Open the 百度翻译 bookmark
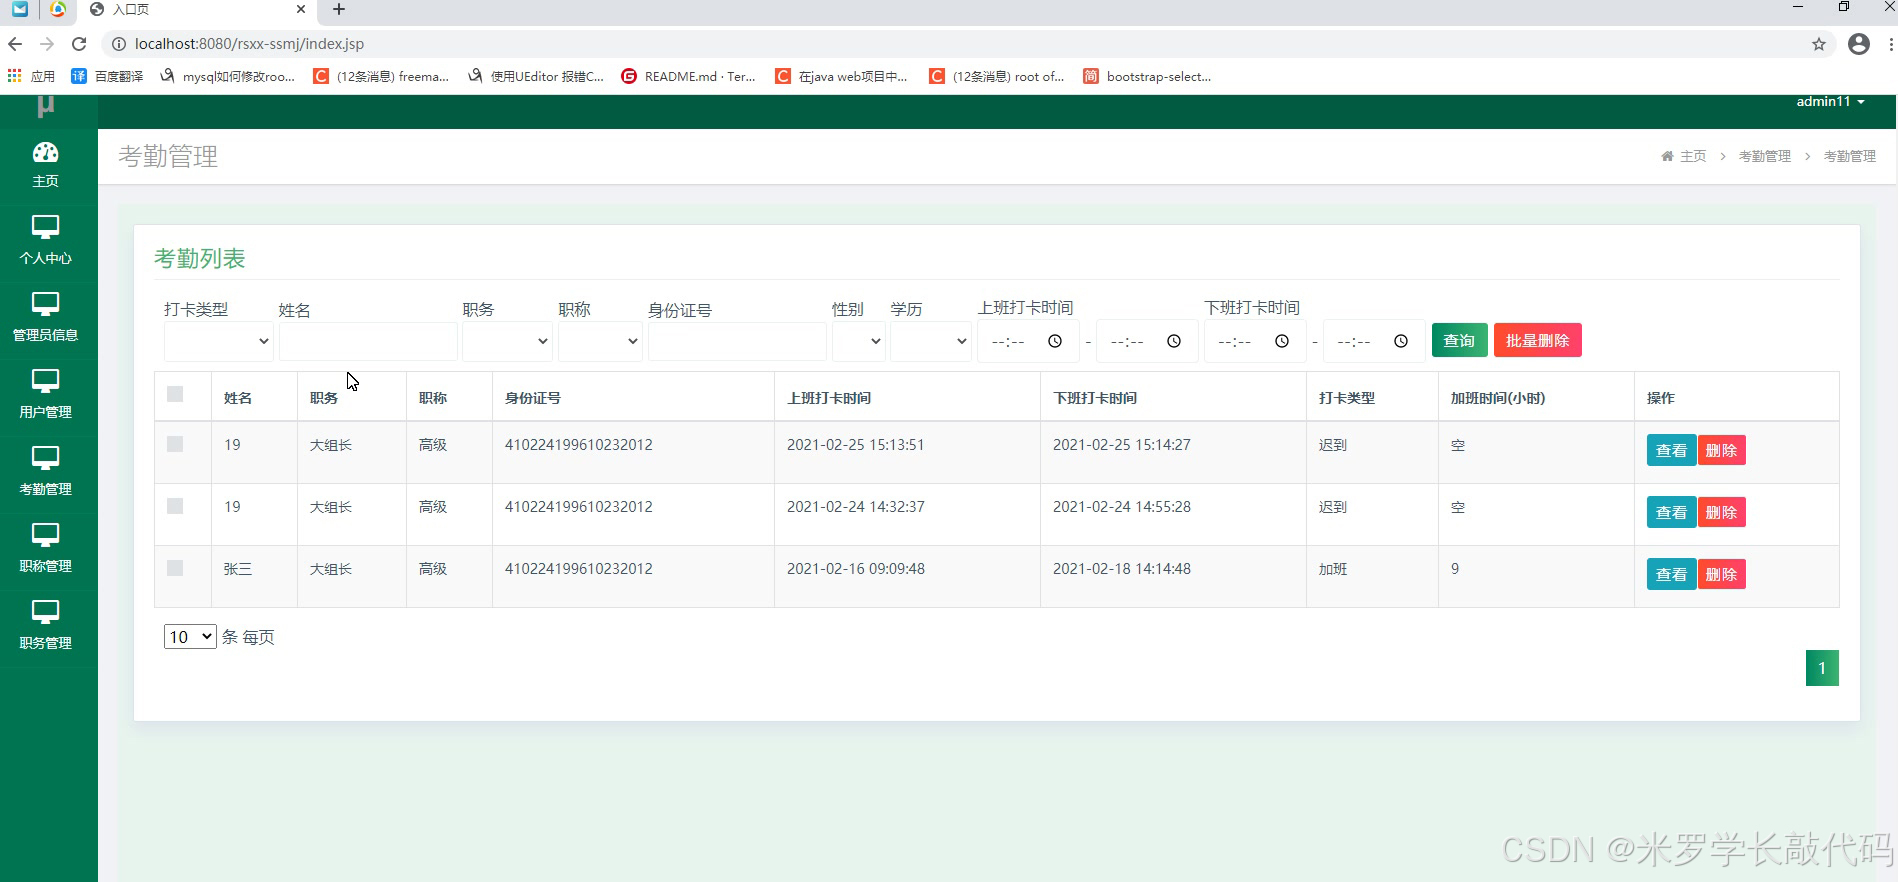 point(107,76)
